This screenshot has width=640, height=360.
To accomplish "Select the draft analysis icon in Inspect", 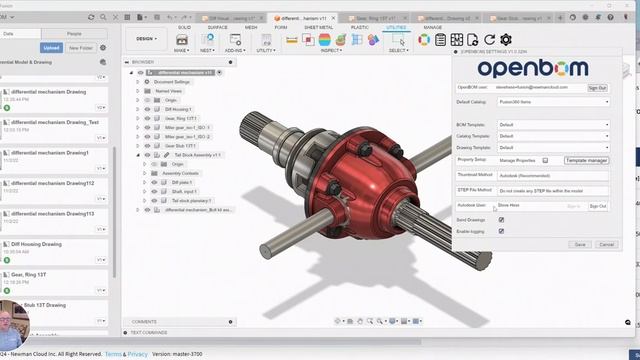I will pos(341,40).
